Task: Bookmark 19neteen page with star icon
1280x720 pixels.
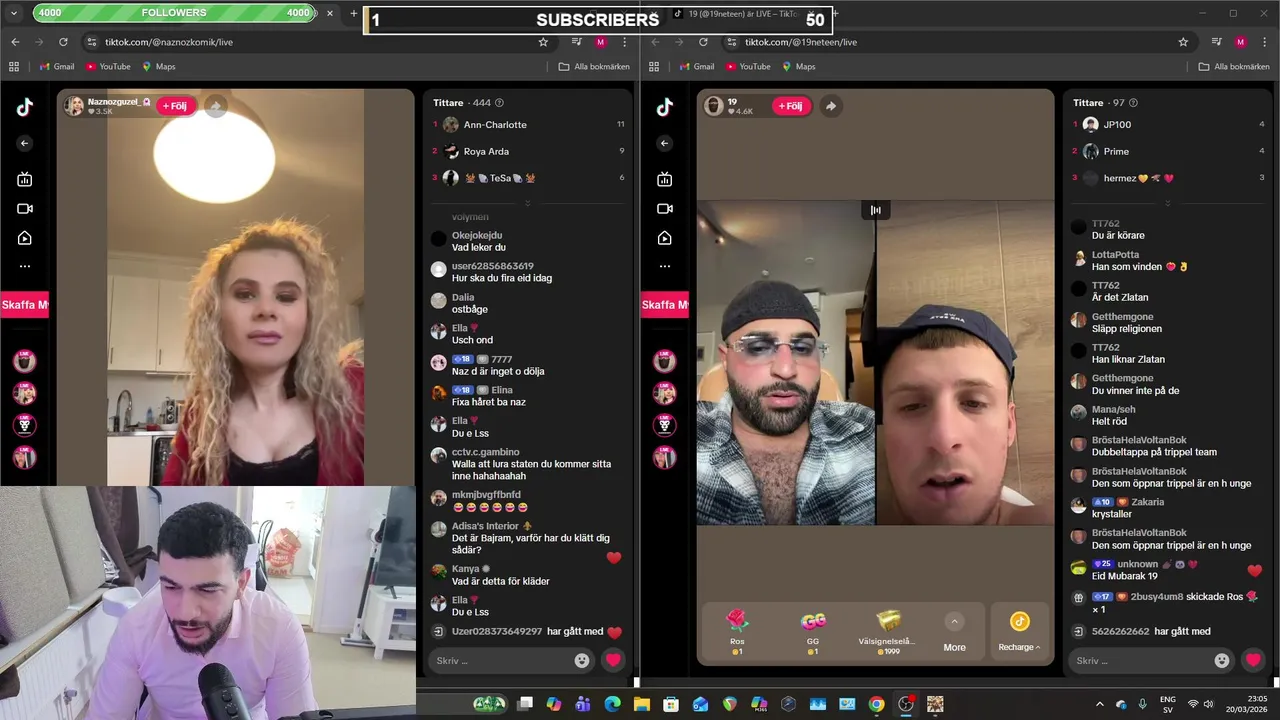Action: tap(1183, 42)
